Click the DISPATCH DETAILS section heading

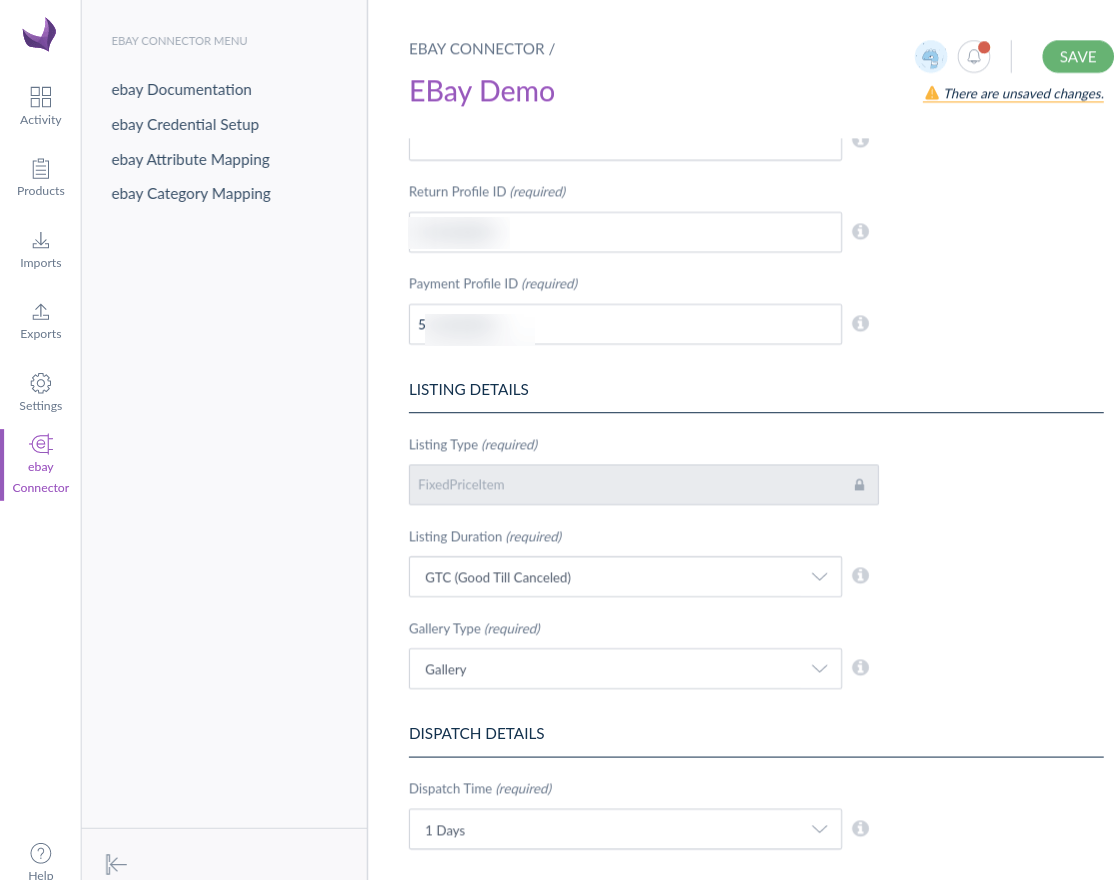coord(476,734)
